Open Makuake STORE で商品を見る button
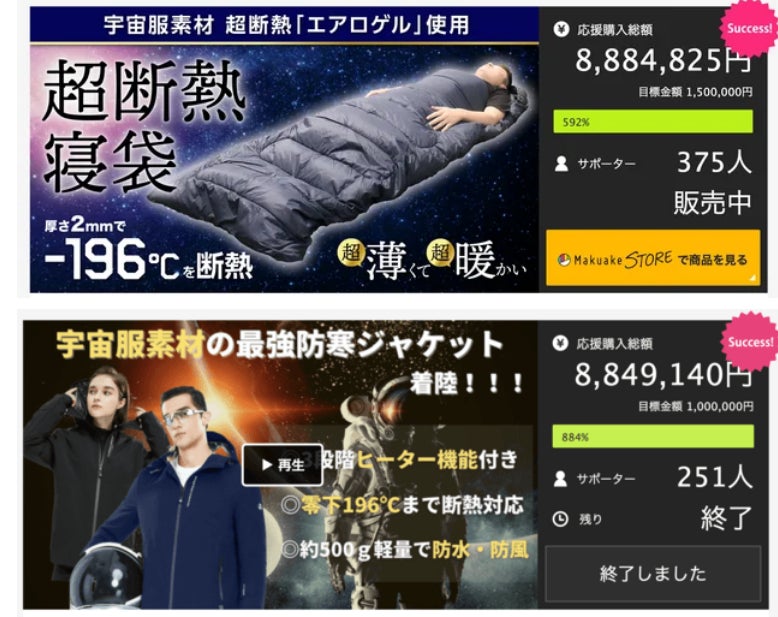The width and height of the screenshot is (778, 617). tap(653, 258)
